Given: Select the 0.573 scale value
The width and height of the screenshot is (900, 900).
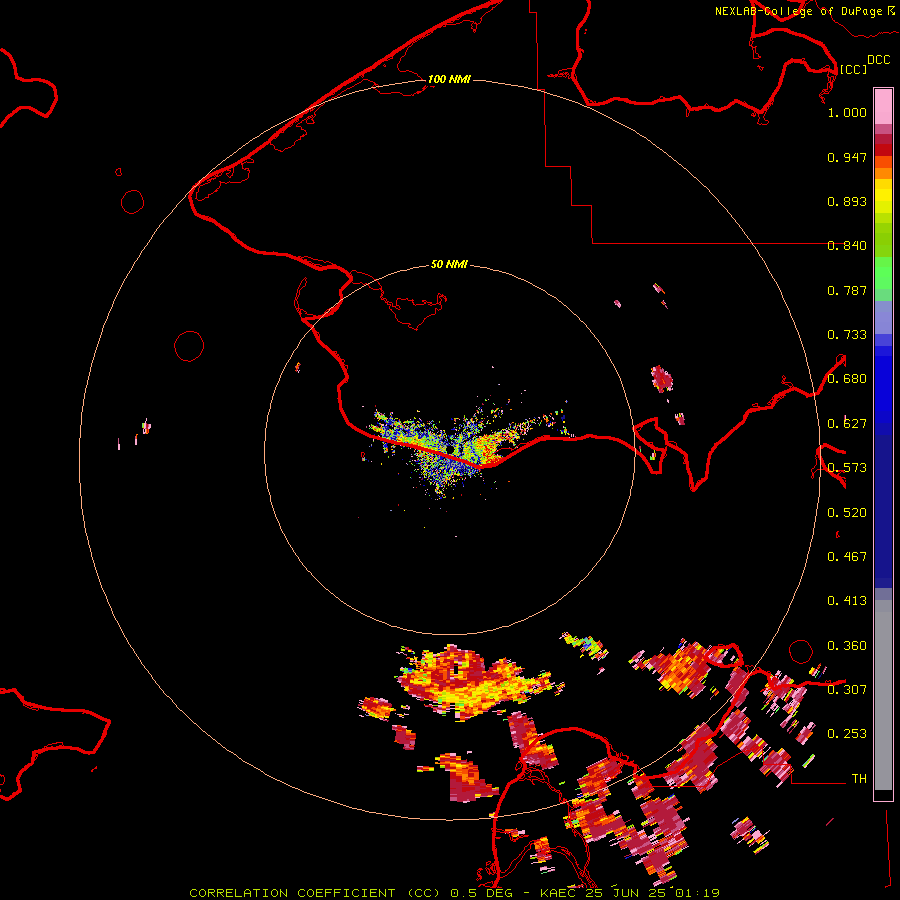Looking at the screenshot, I should (847, 468).
